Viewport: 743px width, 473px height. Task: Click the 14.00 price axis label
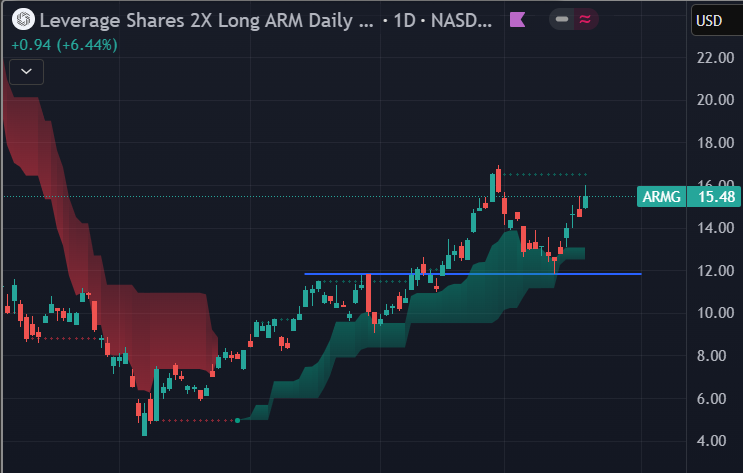tap(715, 228)
